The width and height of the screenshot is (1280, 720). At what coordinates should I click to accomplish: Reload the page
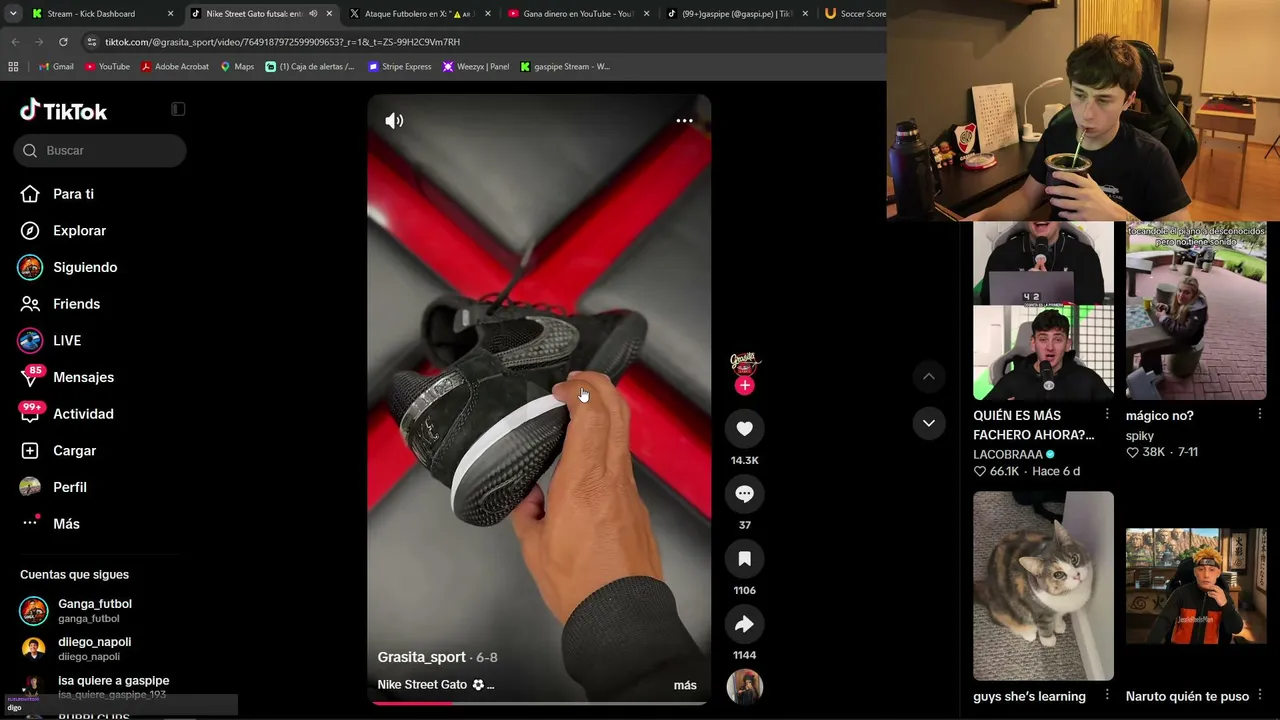point(63,42)
